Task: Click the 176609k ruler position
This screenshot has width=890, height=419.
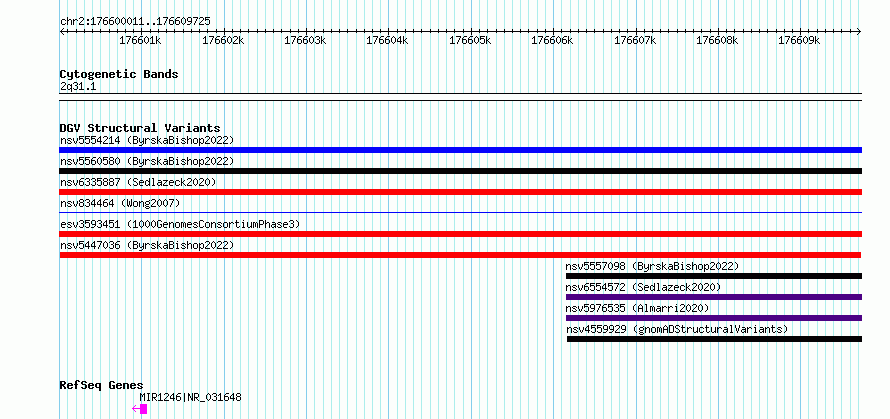Action: click(x=799, y=41)
